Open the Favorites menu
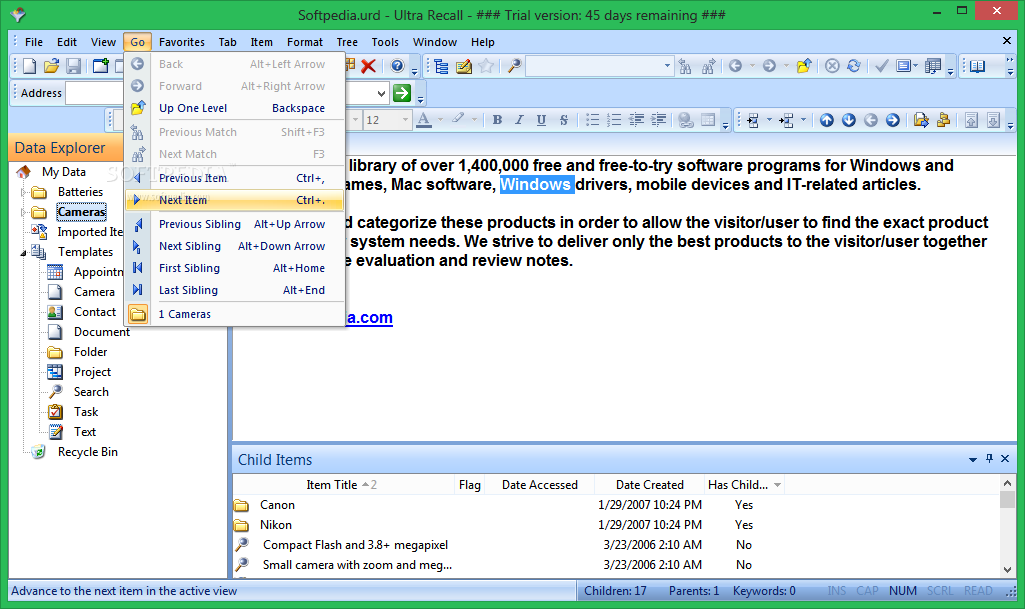The width and height of the screenshot is (1025, 609). point(182,42)
